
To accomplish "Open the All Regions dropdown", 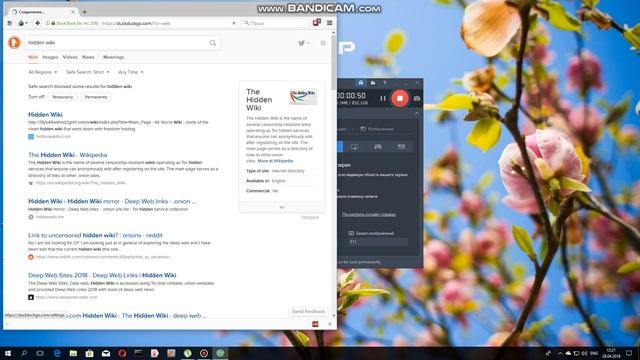I will click(x=42, y=72).
